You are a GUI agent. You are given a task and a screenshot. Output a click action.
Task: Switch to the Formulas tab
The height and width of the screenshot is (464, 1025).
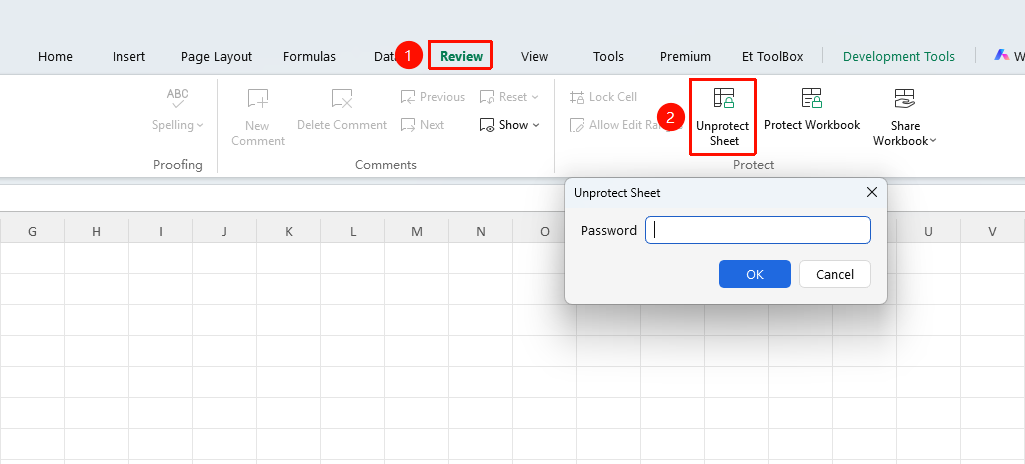click(309, 56)
